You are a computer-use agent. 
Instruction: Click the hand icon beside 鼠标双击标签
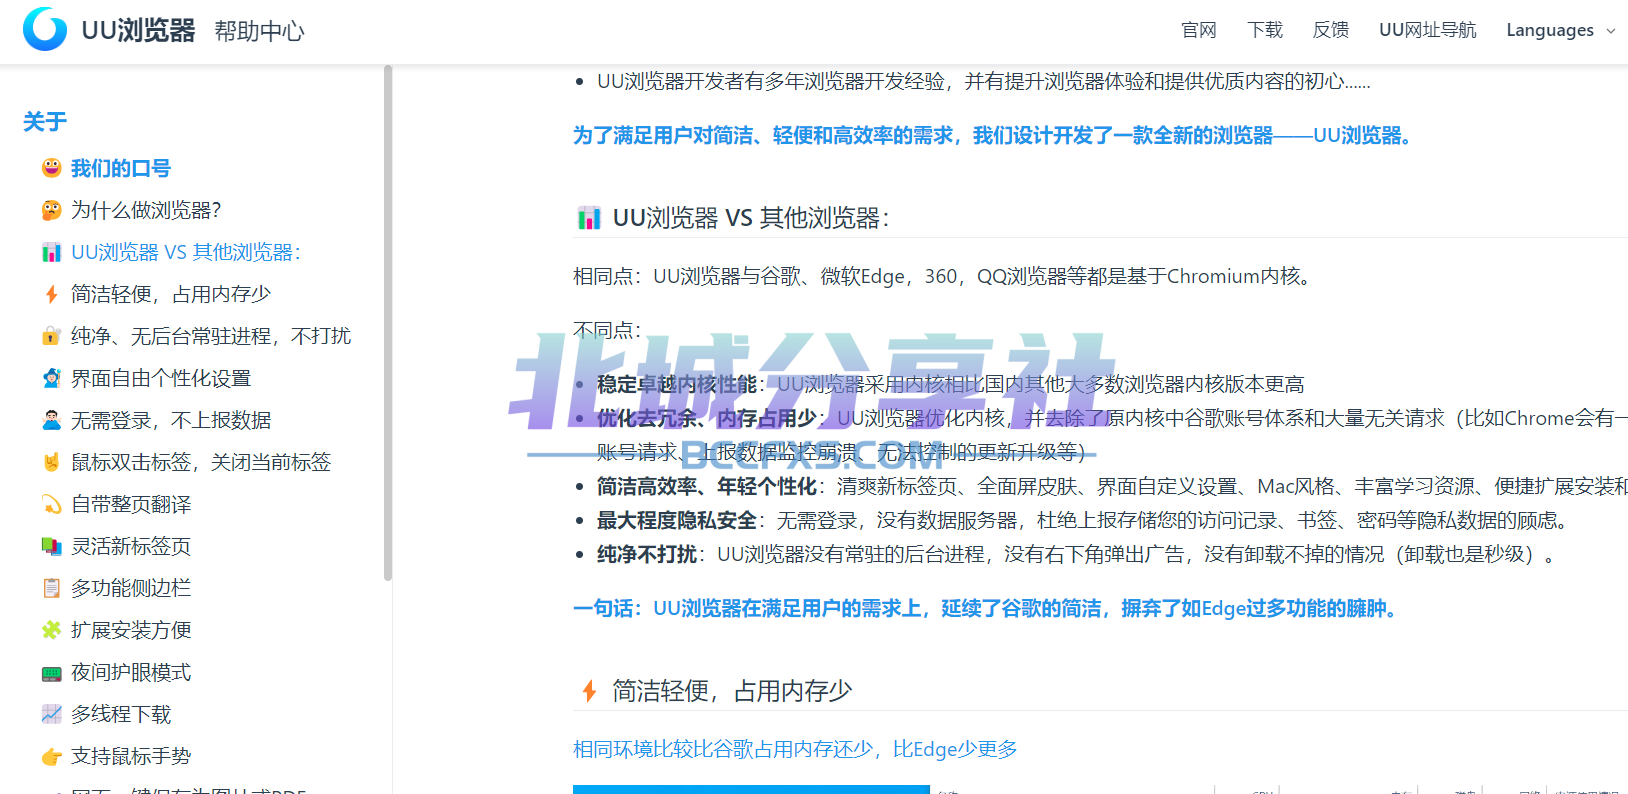click(x=51, y=462)
